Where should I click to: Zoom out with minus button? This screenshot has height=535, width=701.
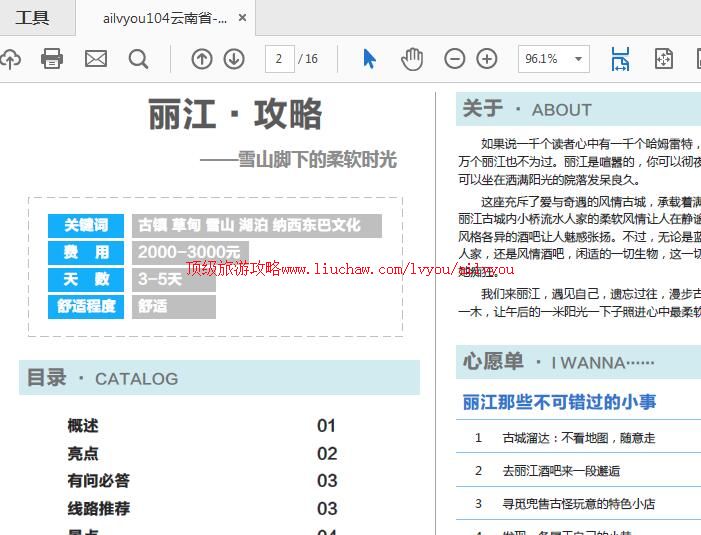click(x=455, y=59)
